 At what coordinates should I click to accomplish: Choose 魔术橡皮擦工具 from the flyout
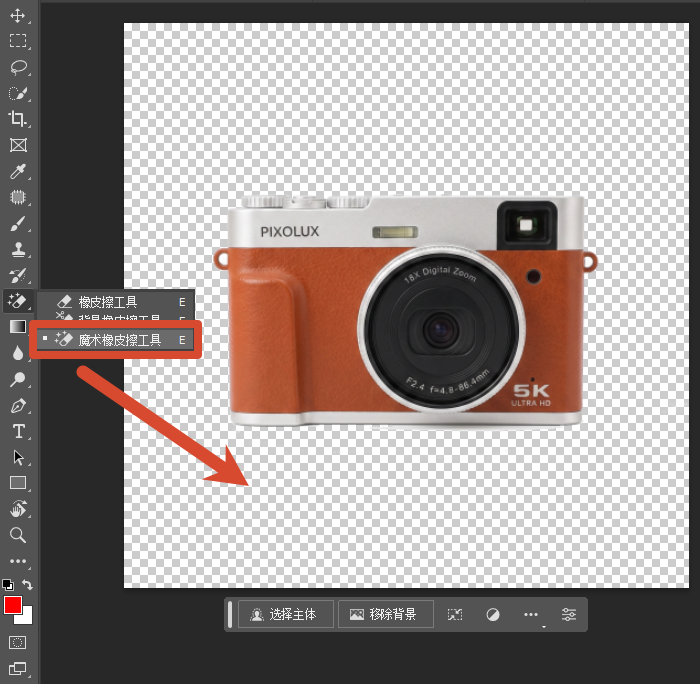pos(115,340)
